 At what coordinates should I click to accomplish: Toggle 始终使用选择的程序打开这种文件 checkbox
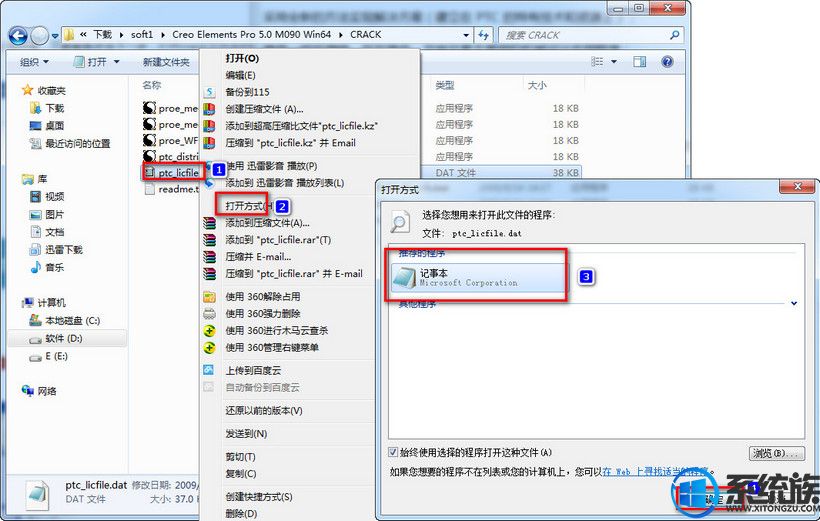(393, 452)
